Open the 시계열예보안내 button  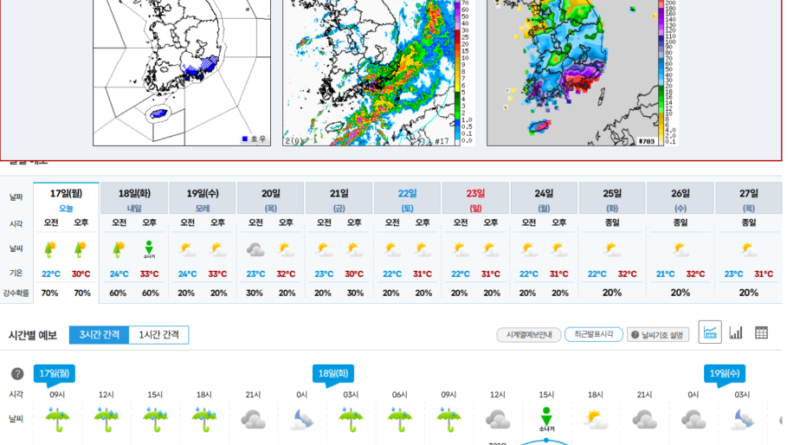529,335
